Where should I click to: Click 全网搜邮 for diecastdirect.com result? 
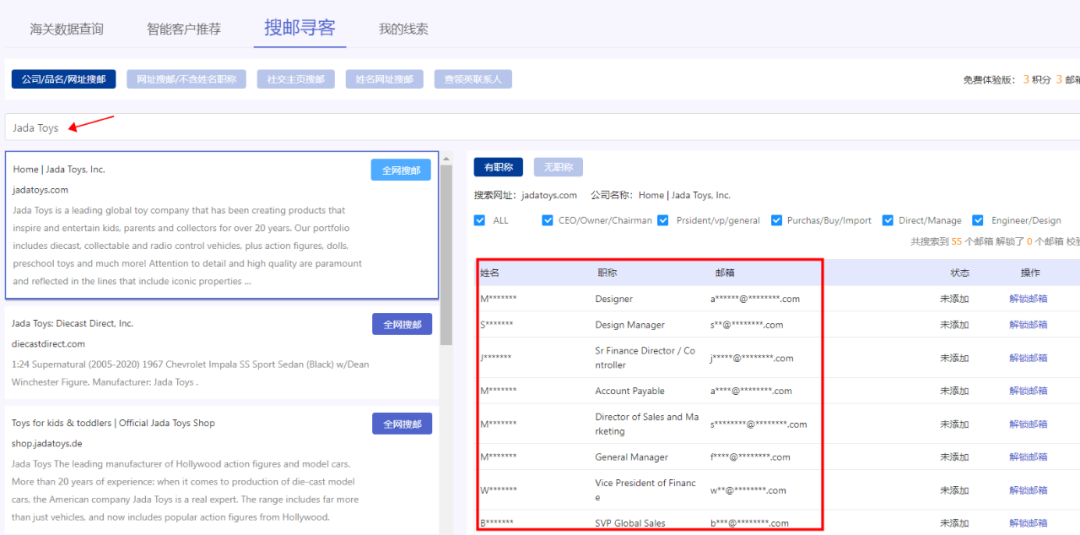tap(402, 324)
